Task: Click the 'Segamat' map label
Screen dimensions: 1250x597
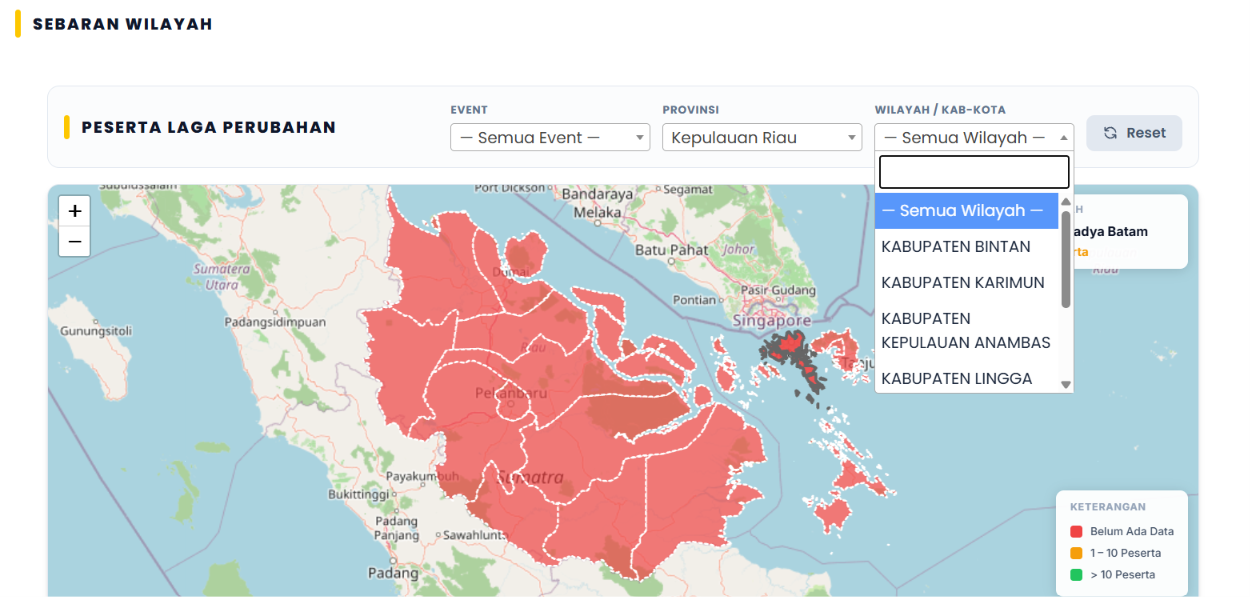Action: tap(689, 189)
